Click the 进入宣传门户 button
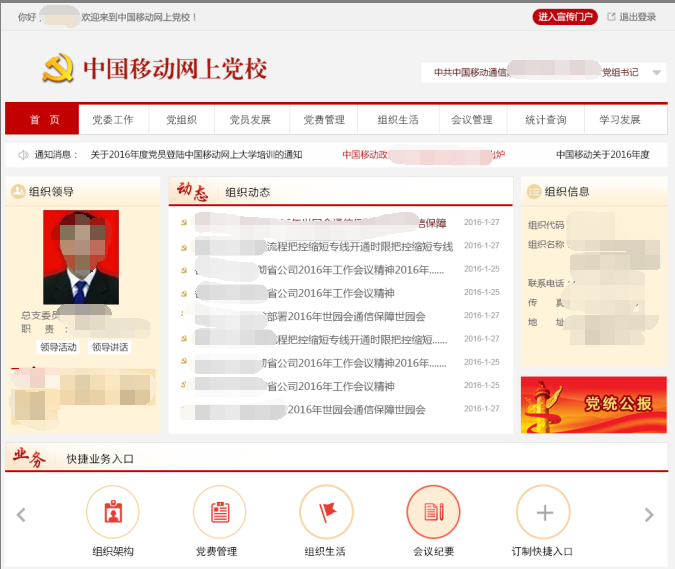675x569 pixels. pyautogui.click(x=565, y=17)
